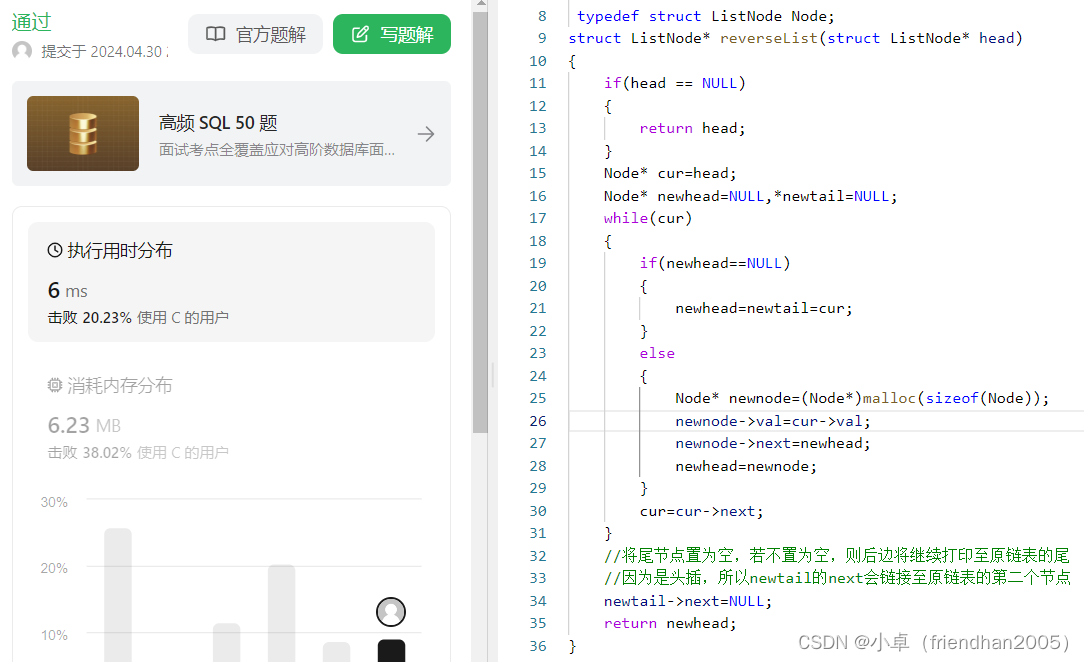1084x662 pixels.
Task: Click 'newhead=newtail=cur;' code line
Action: coord(764,308)
